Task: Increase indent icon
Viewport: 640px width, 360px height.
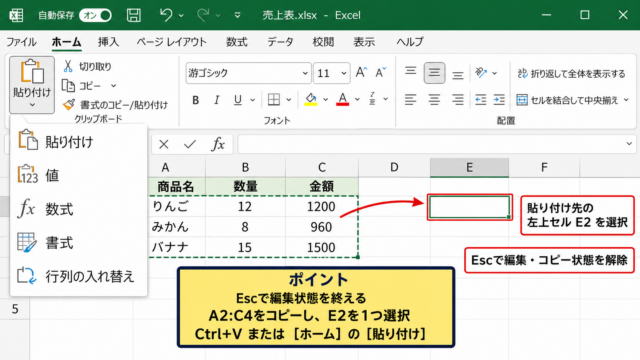Action: pyautogui.click(x=499, y=100)
